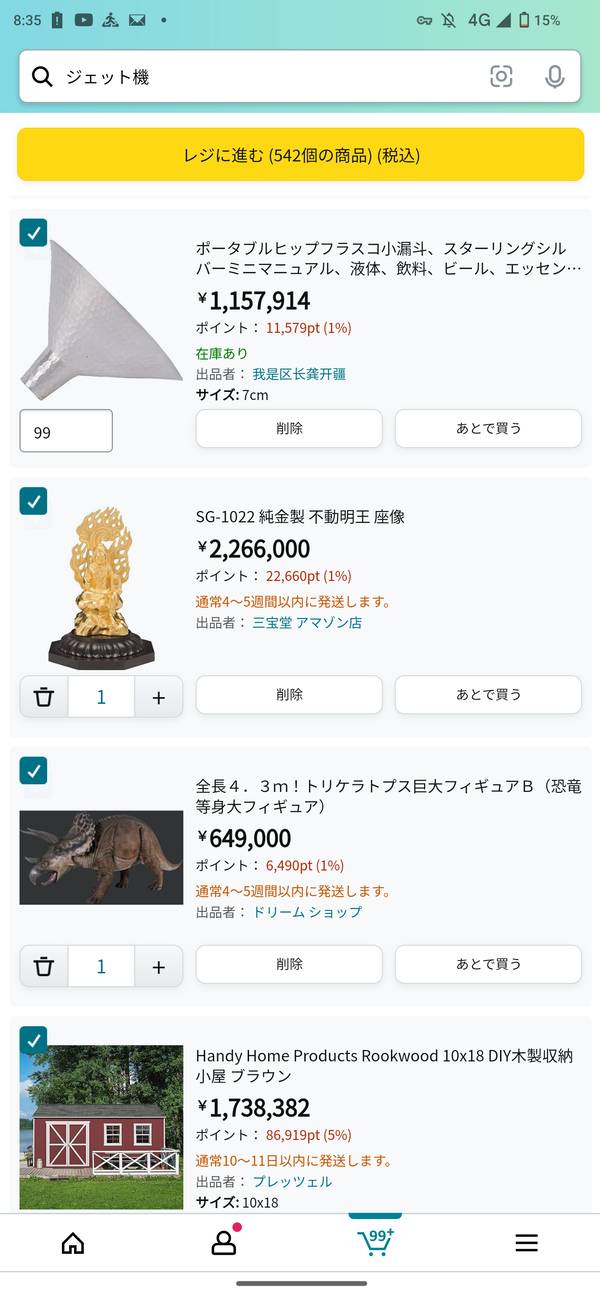The width and height of the screenshot is (600, 1300).
Task: Open the cart icon showing 99+
Action: [375, 1241]
